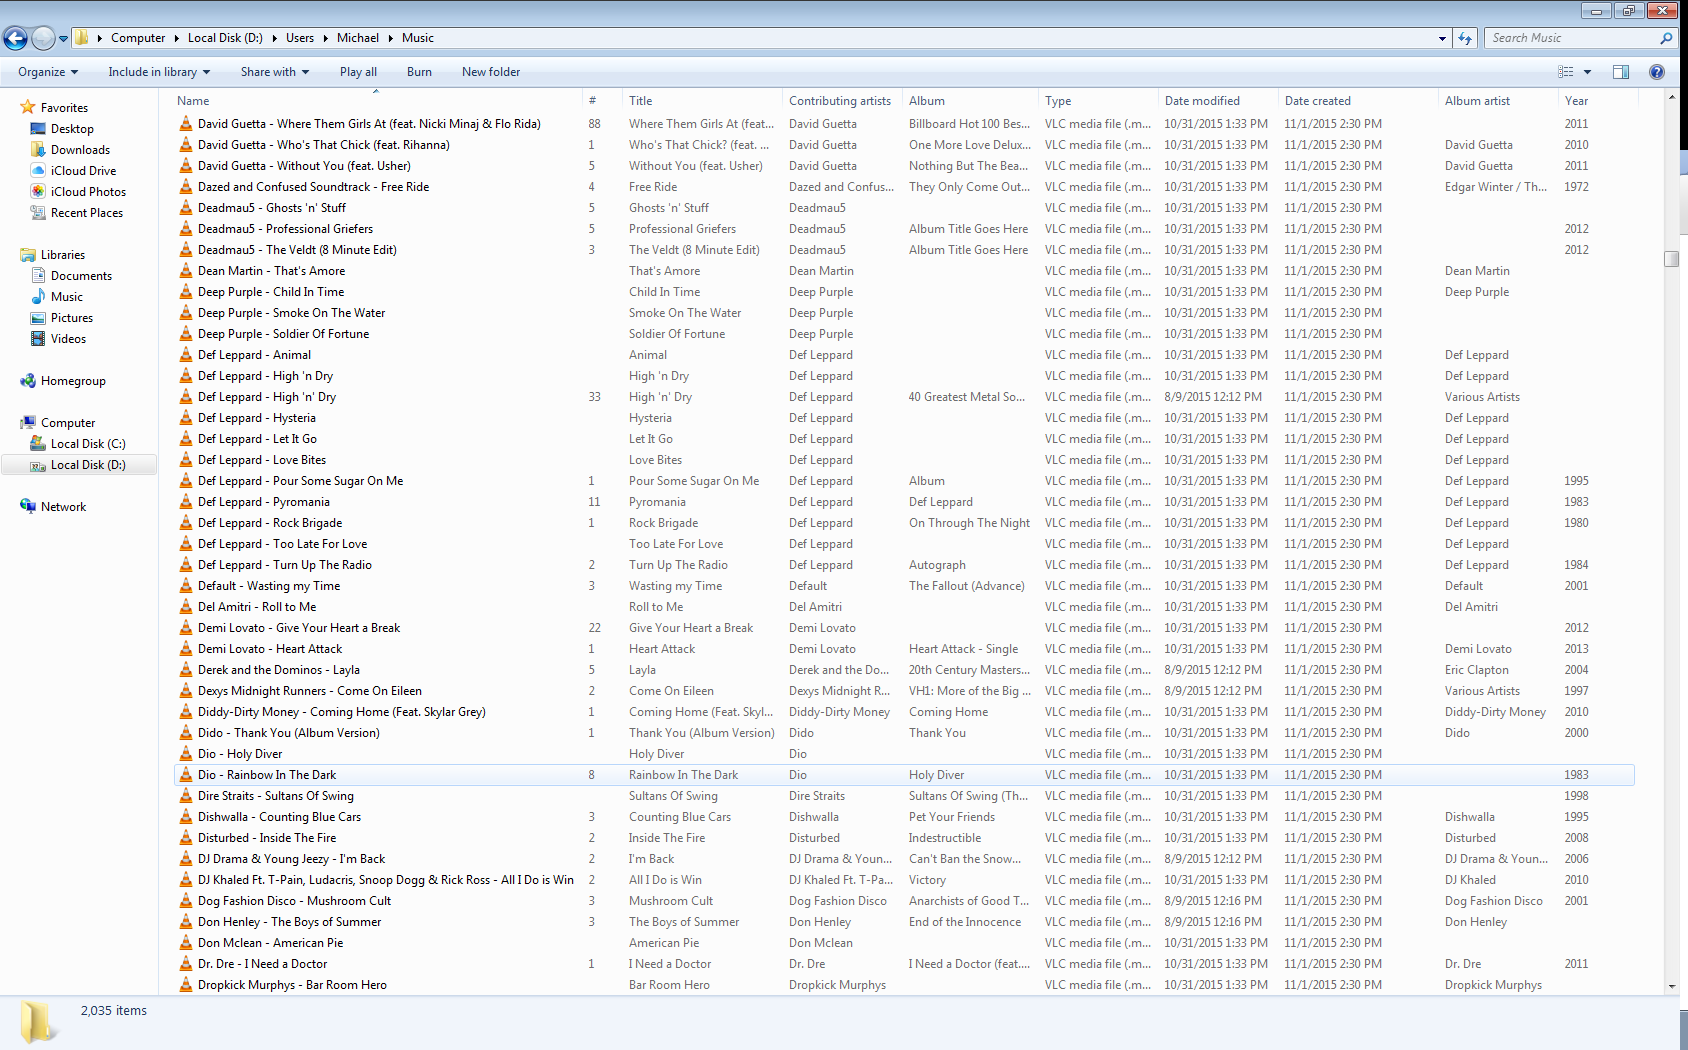1688x1050 pixels.
Task: Open the Share with menu
Action: tap(275, 72)
